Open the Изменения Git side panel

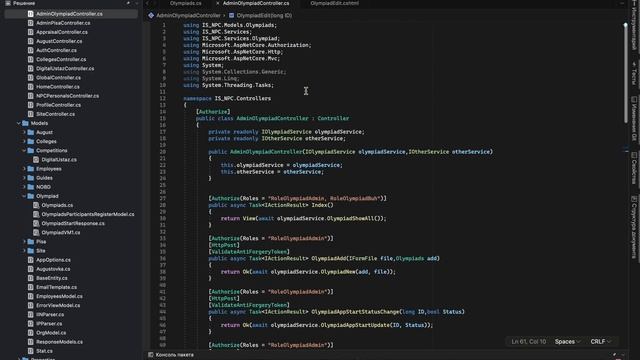[634, 118]
